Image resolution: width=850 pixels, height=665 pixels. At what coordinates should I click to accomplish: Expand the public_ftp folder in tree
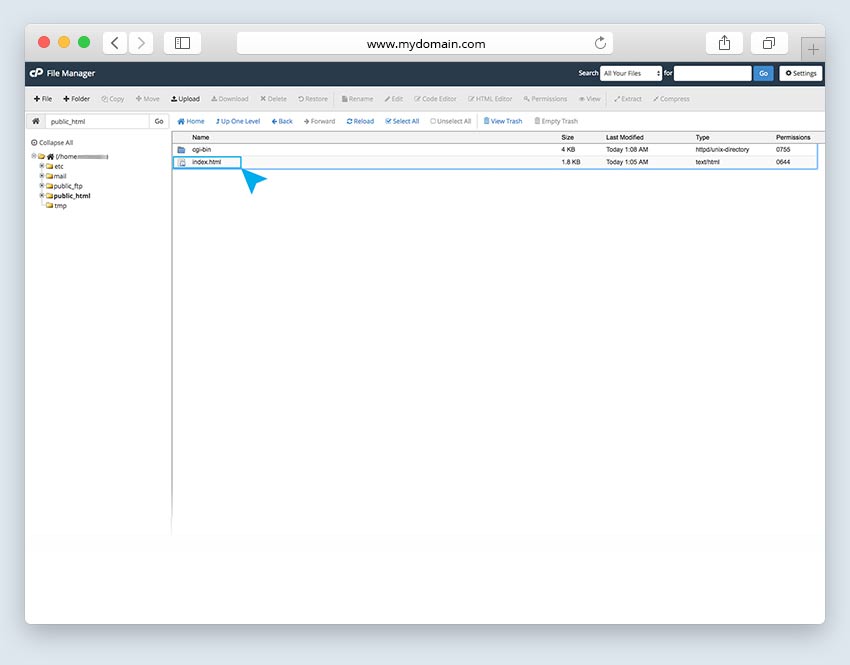point(42,186)
